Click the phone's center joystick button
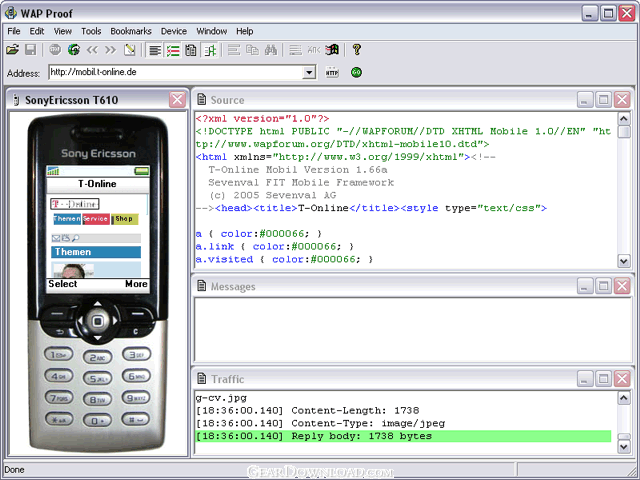 [x=98, y=321]
